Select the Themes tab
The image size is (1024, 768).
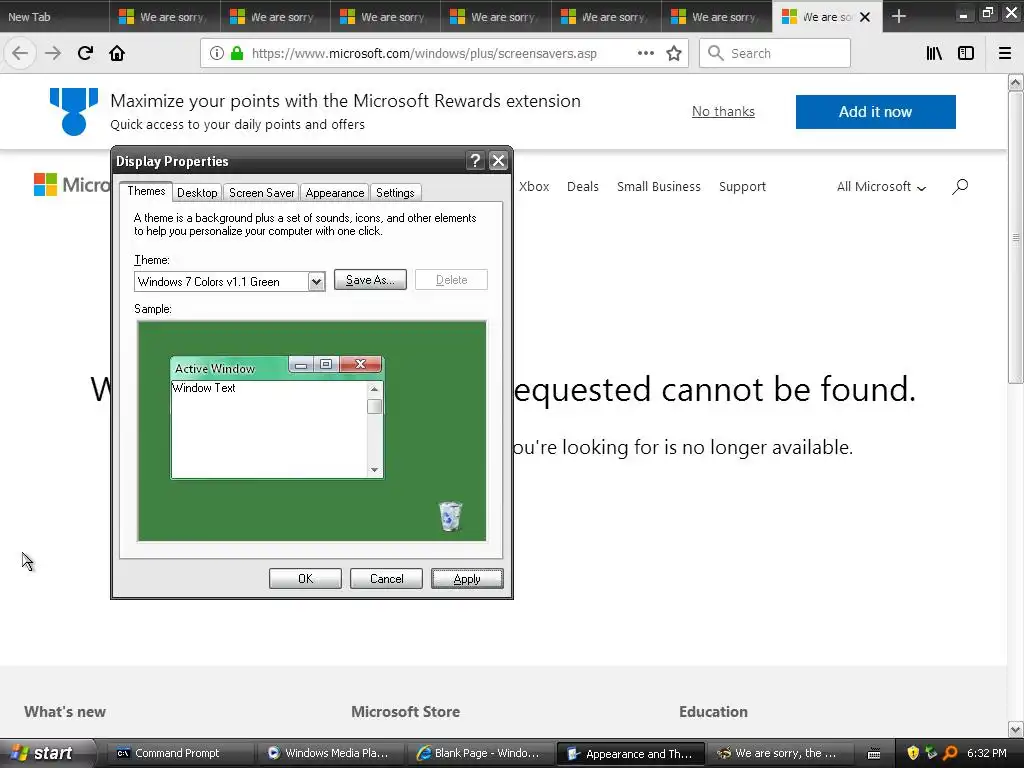tap(146, 191)
